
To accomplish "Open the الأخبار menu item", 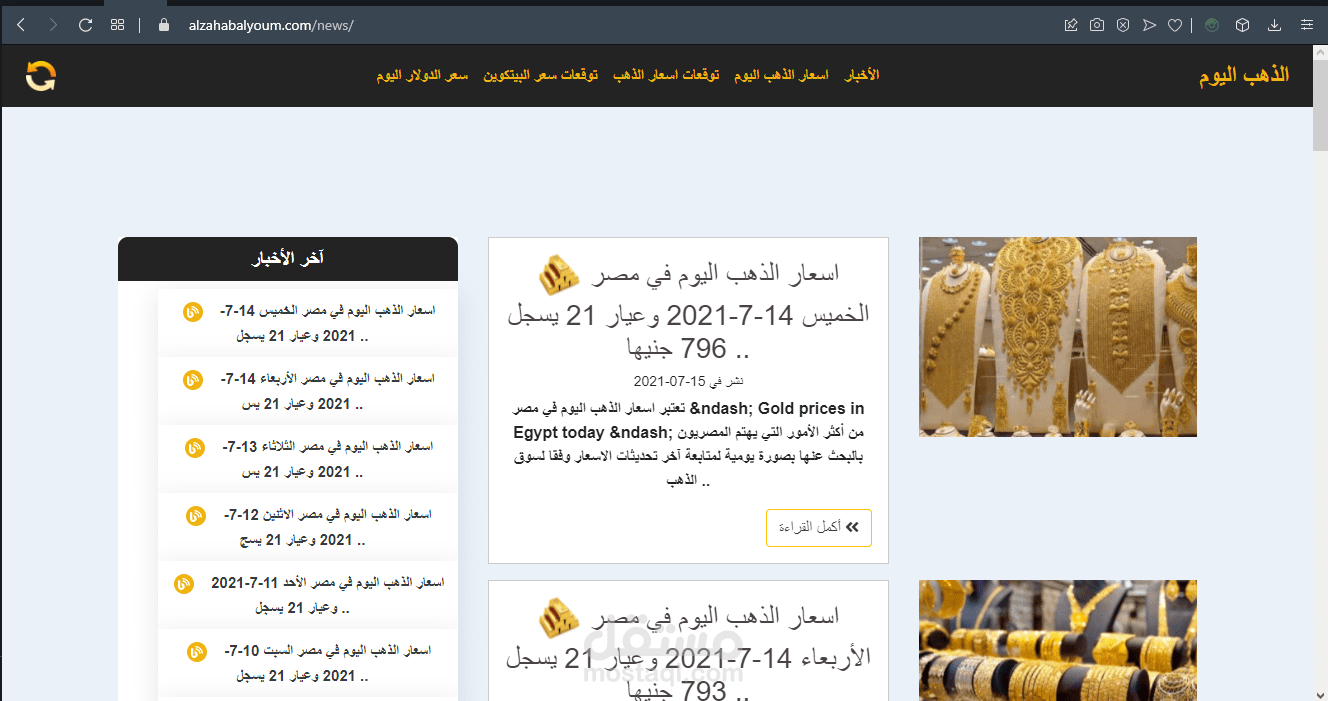I will click(862, 75).
